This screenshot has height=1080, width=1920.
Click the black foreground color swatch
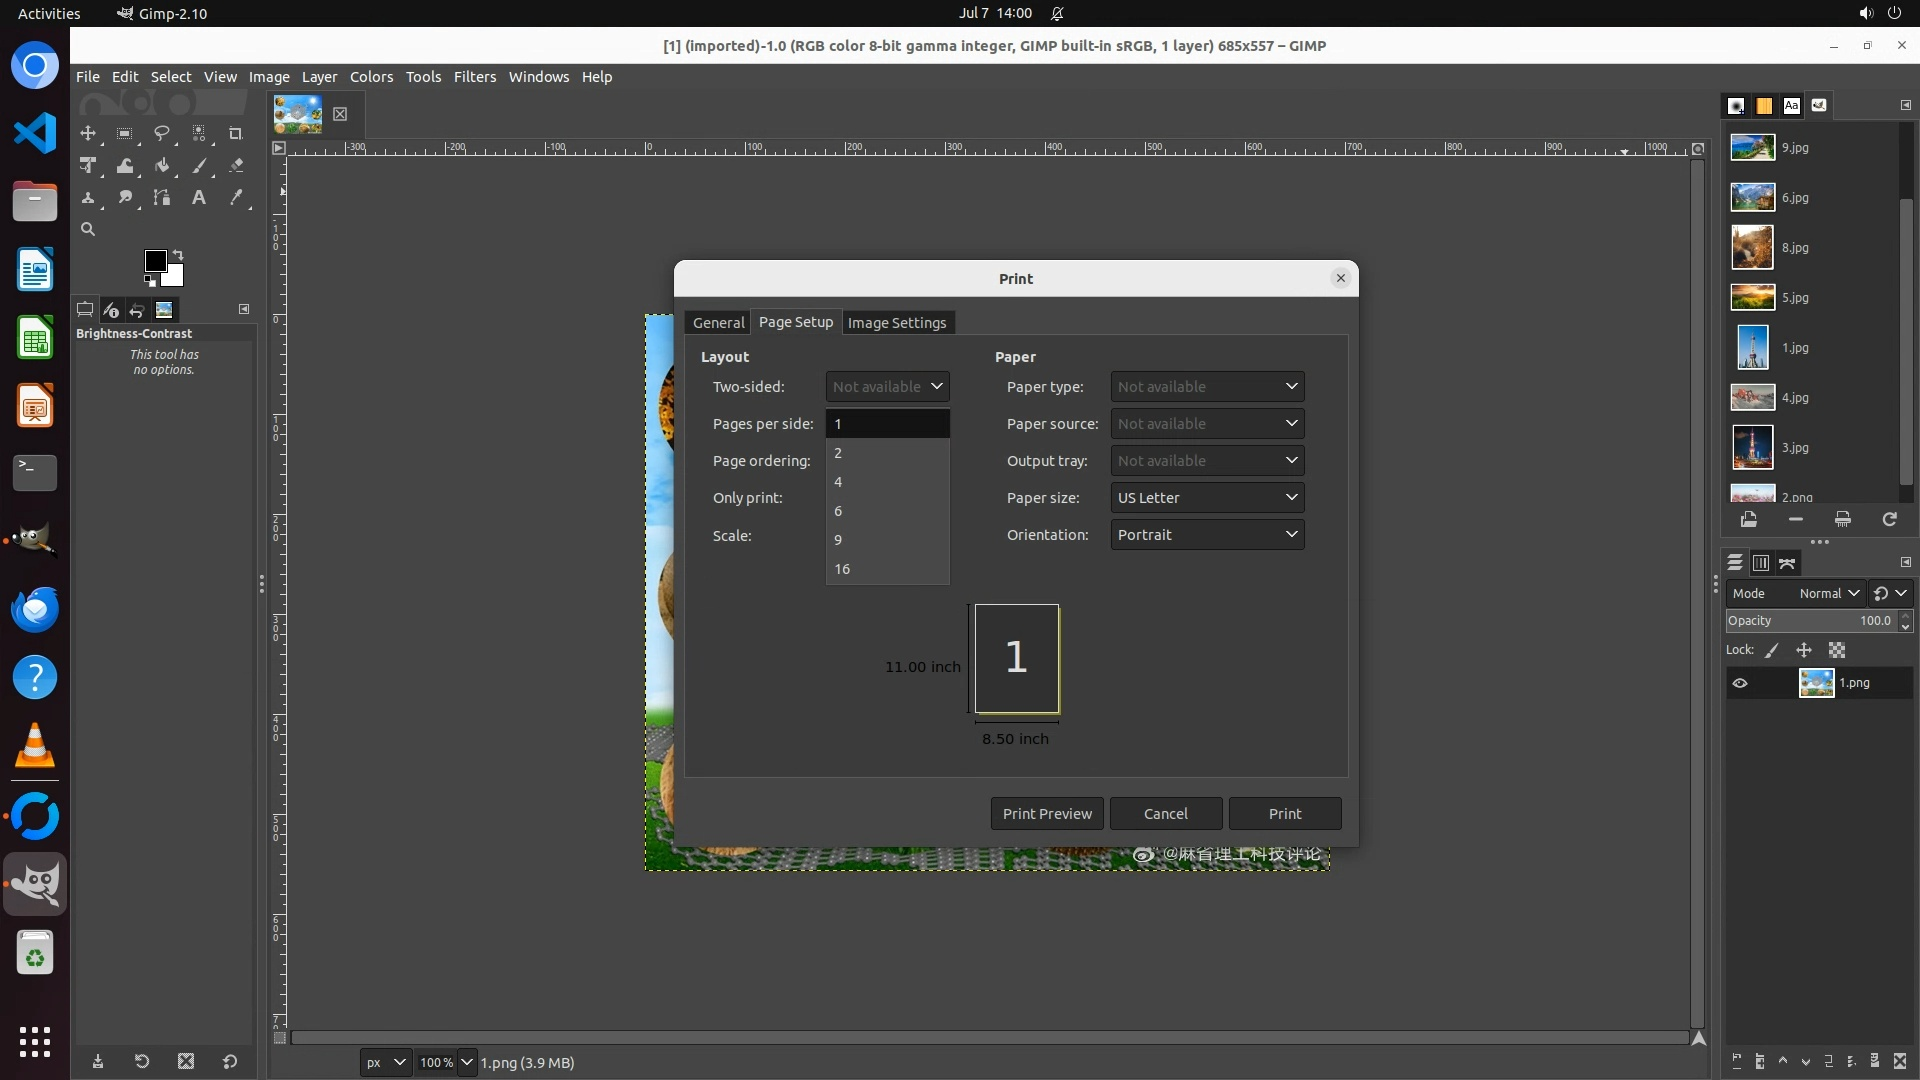point(154,261)
